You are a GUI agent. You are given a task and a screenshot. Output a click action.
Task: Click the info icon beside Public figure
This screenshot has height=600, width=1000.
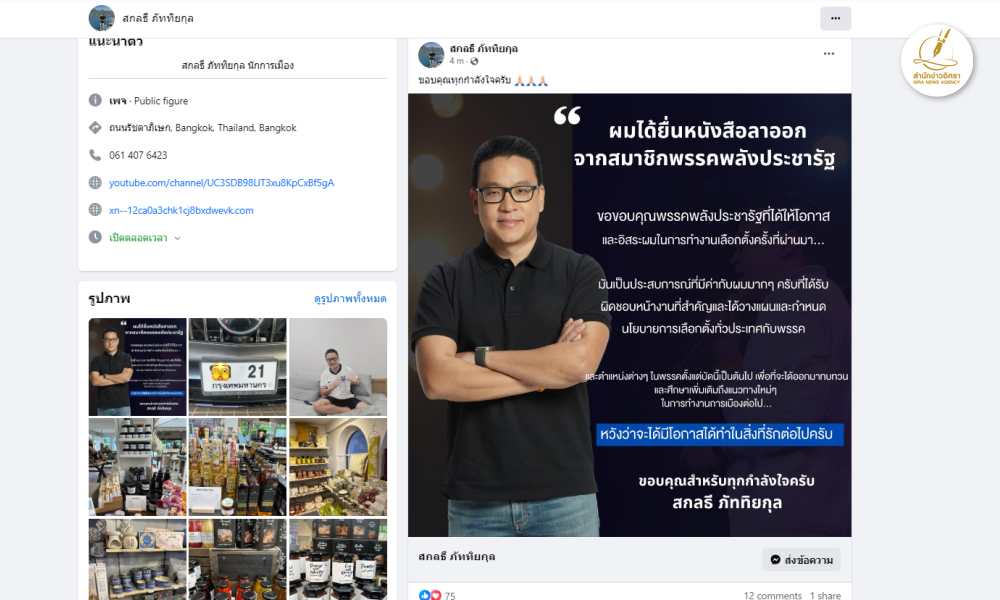(x=95, y=100)
